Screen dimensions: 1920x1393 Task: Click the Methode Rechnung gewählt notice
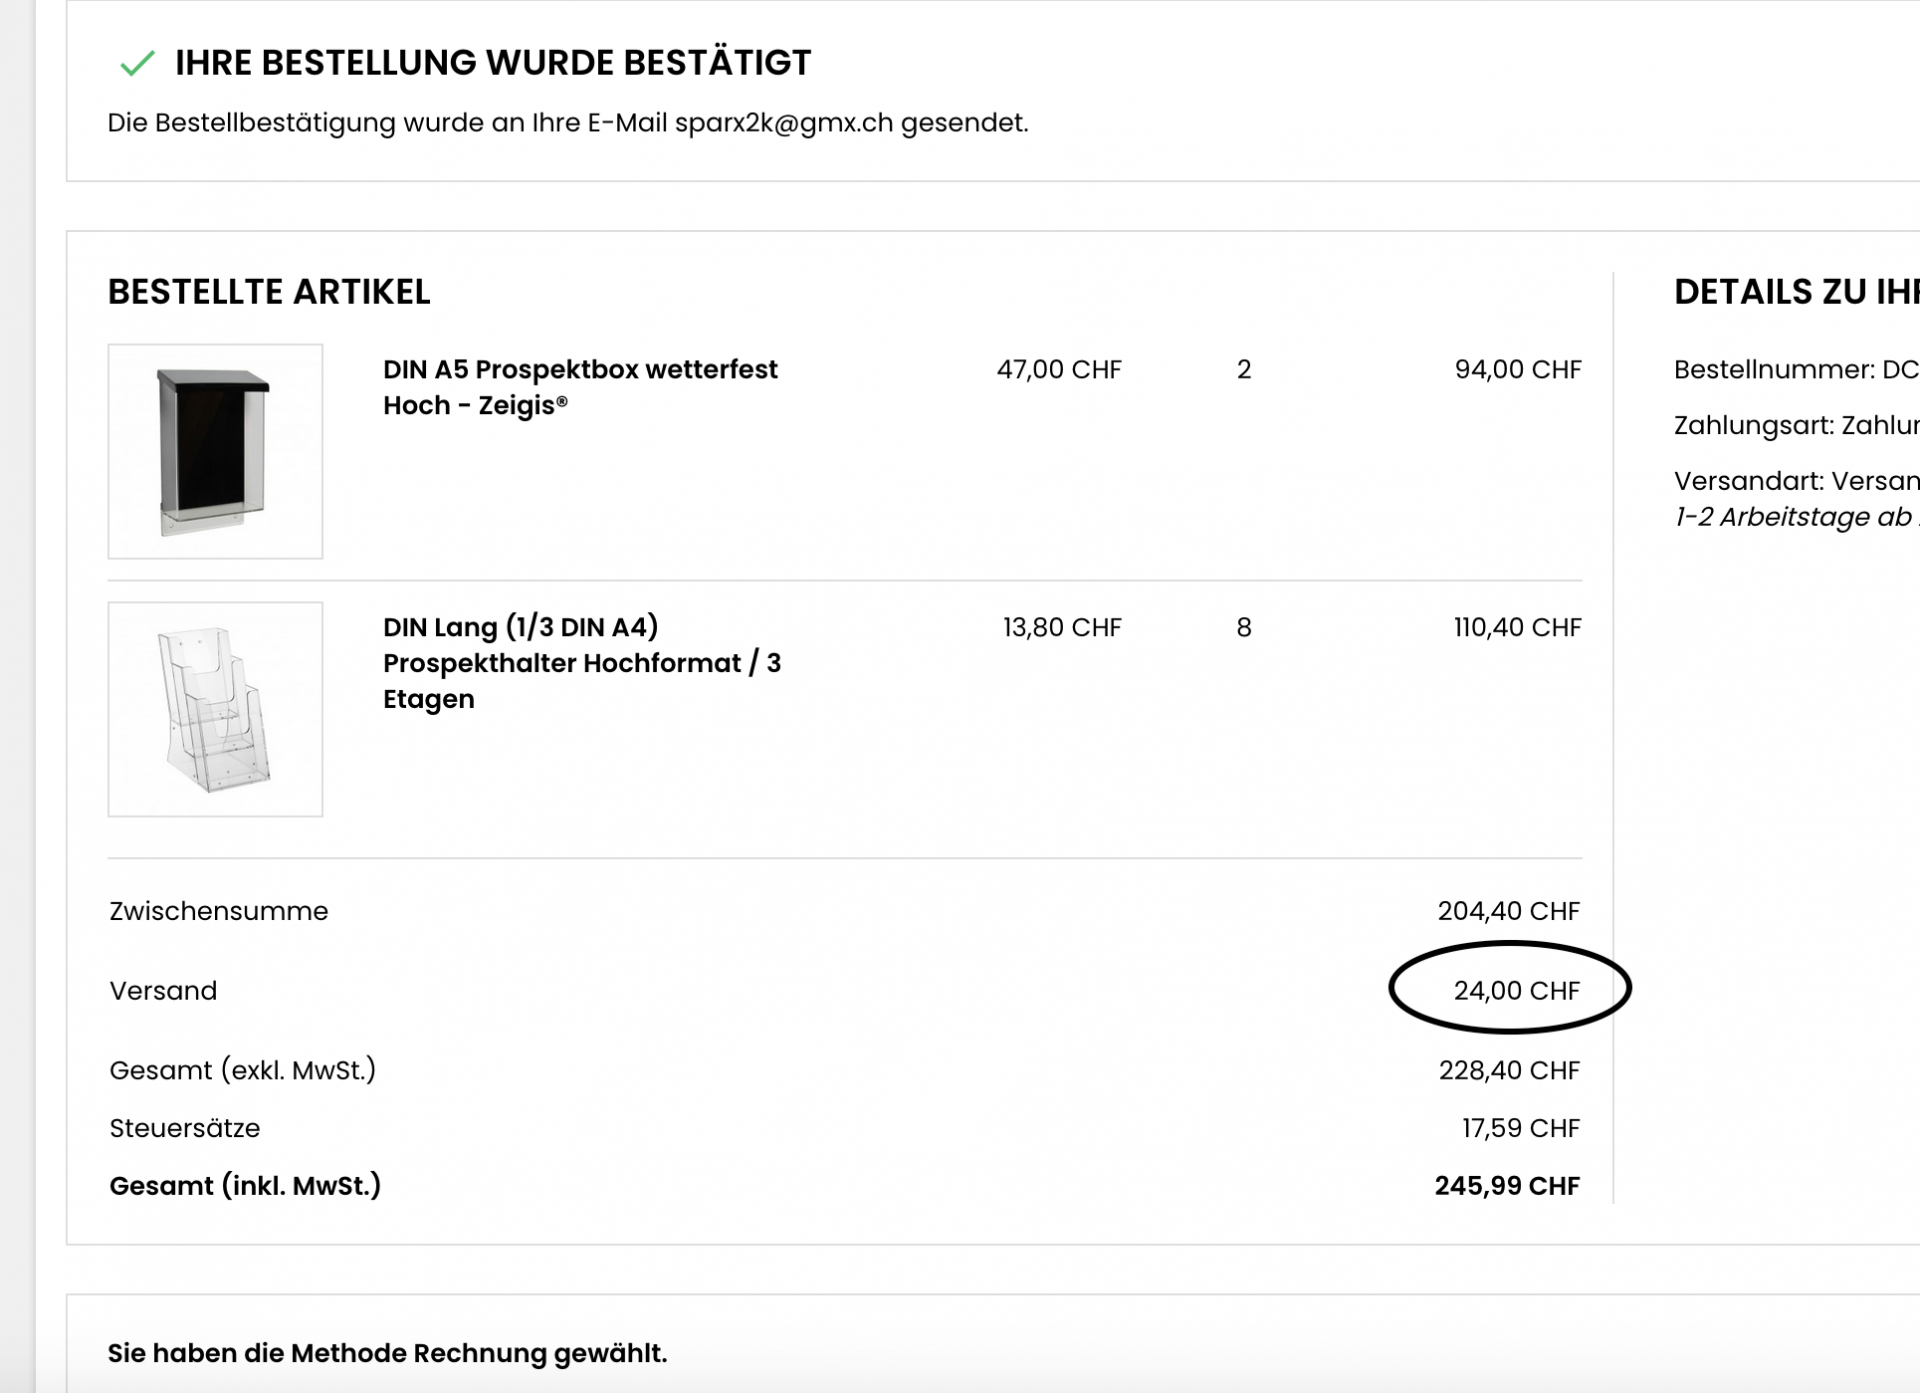click(x=387, y=1353)
